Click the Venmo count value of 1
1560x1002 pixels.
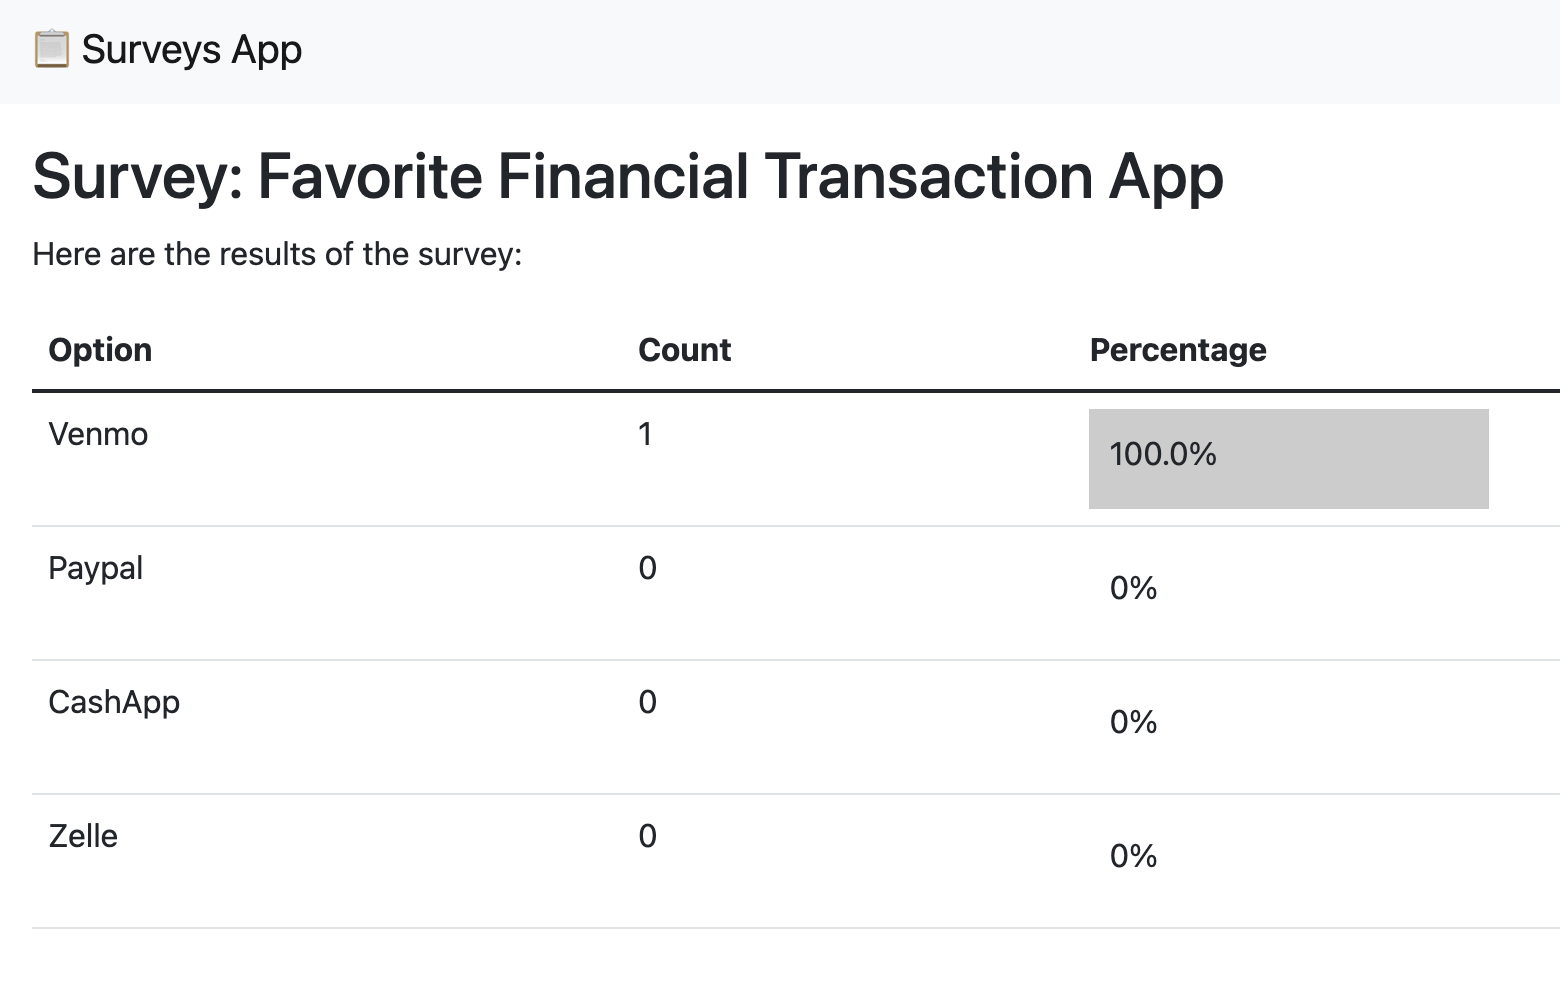tap(645, 434)
